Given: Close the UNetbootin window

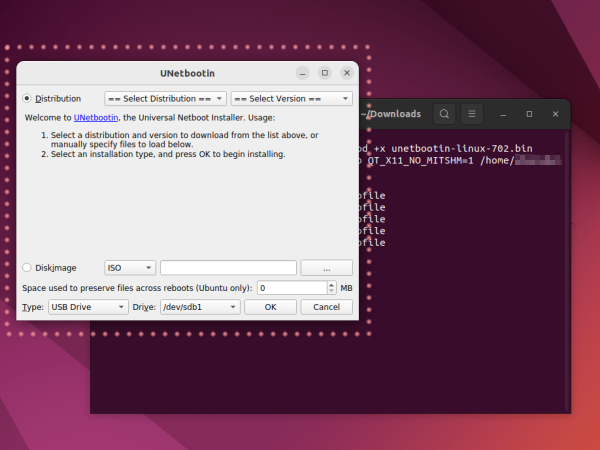Looking at the screenshot, I should pos(347,73).
